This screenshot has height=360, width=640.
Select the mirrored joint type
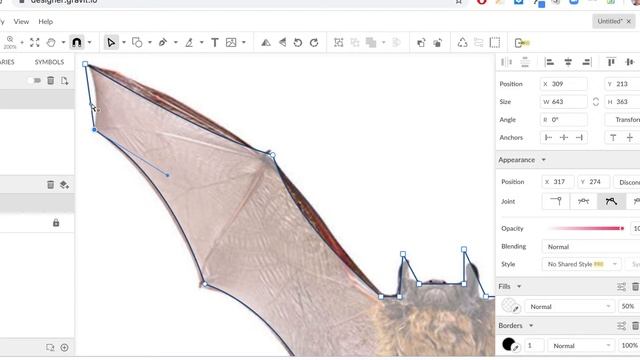(584, 201)
